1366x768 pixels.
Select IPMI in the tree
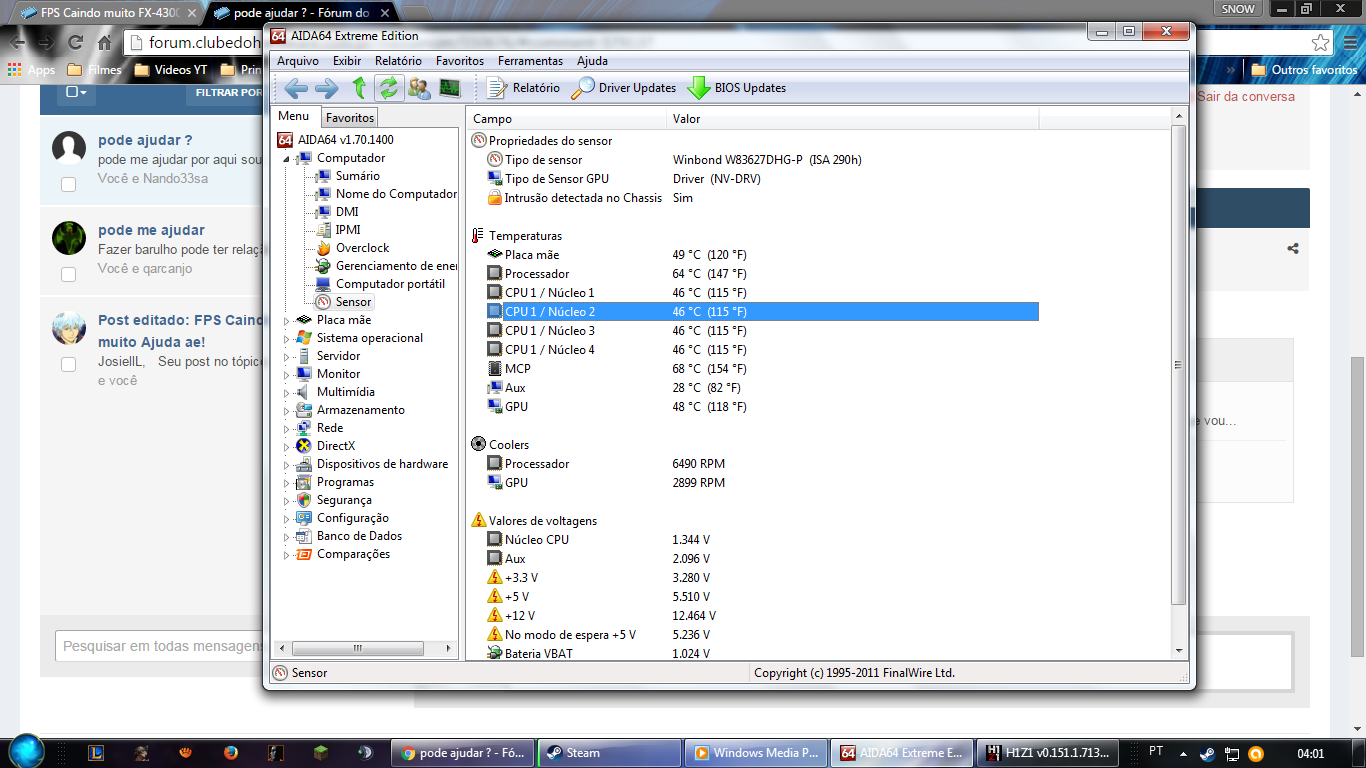pos(348,230)
